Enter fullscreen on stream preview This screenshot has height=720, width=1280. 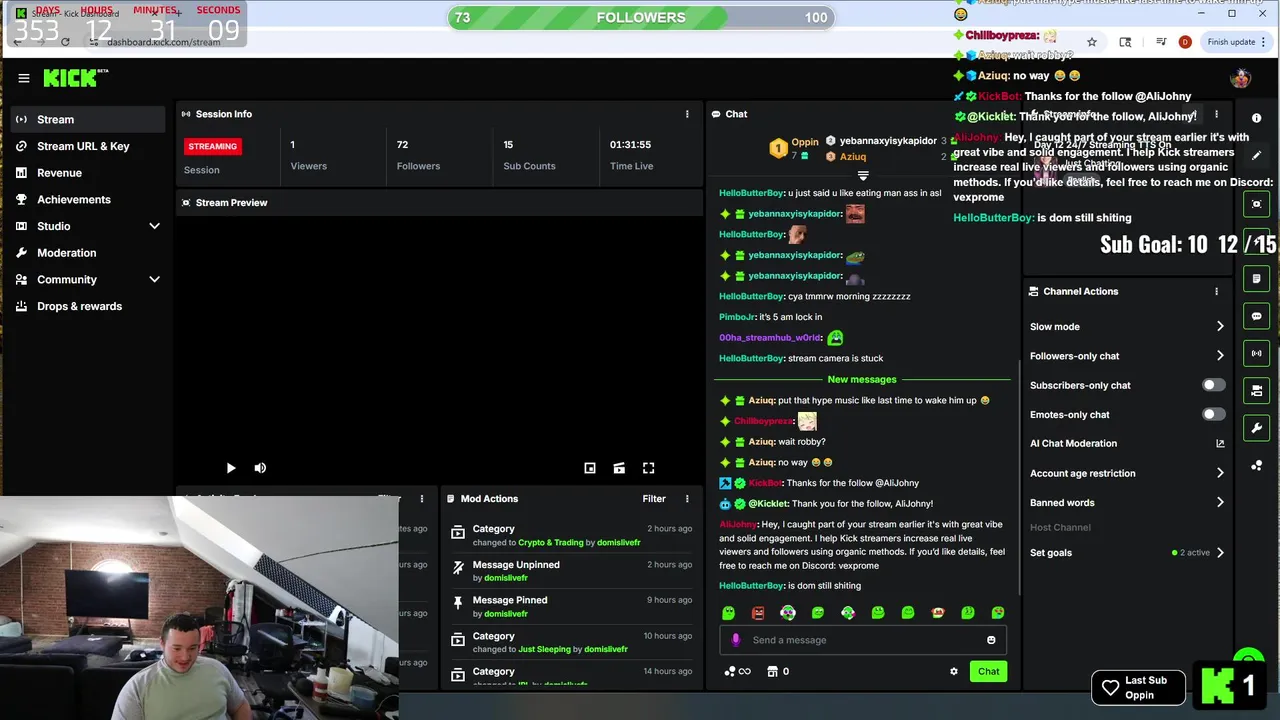click(648, 468)
